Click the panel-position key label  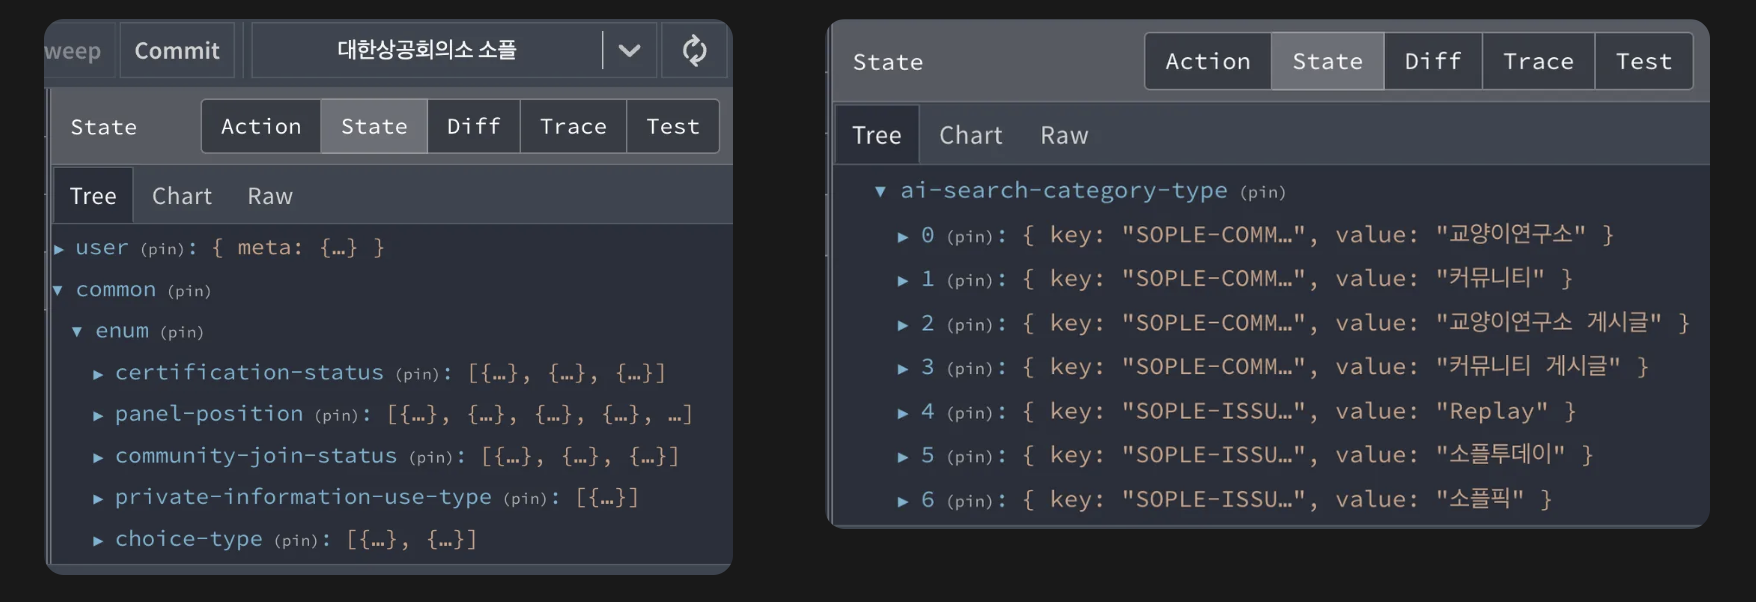click(209, 413)
